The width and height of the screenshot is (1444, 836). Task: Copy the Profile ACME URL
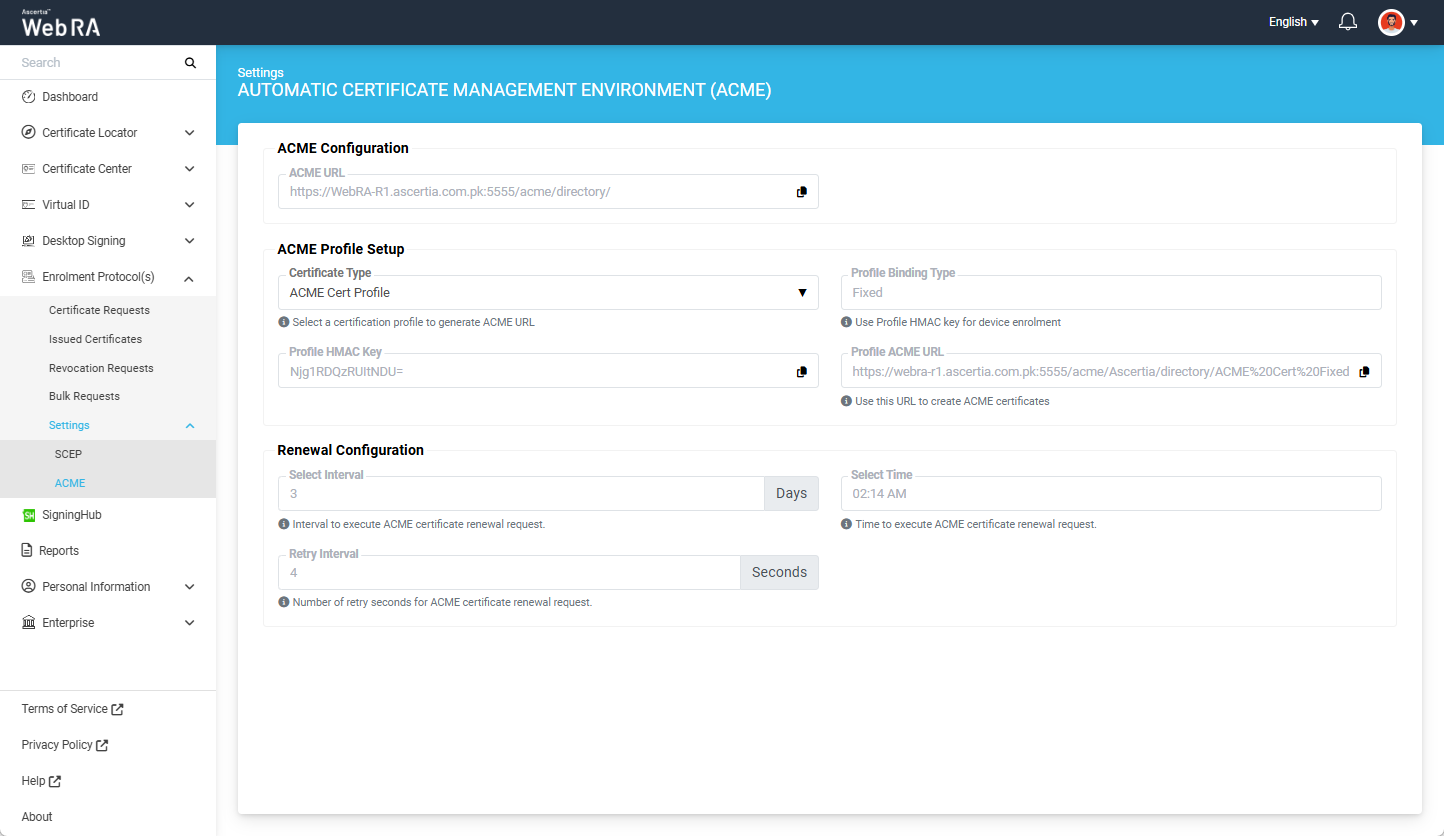1364,371
